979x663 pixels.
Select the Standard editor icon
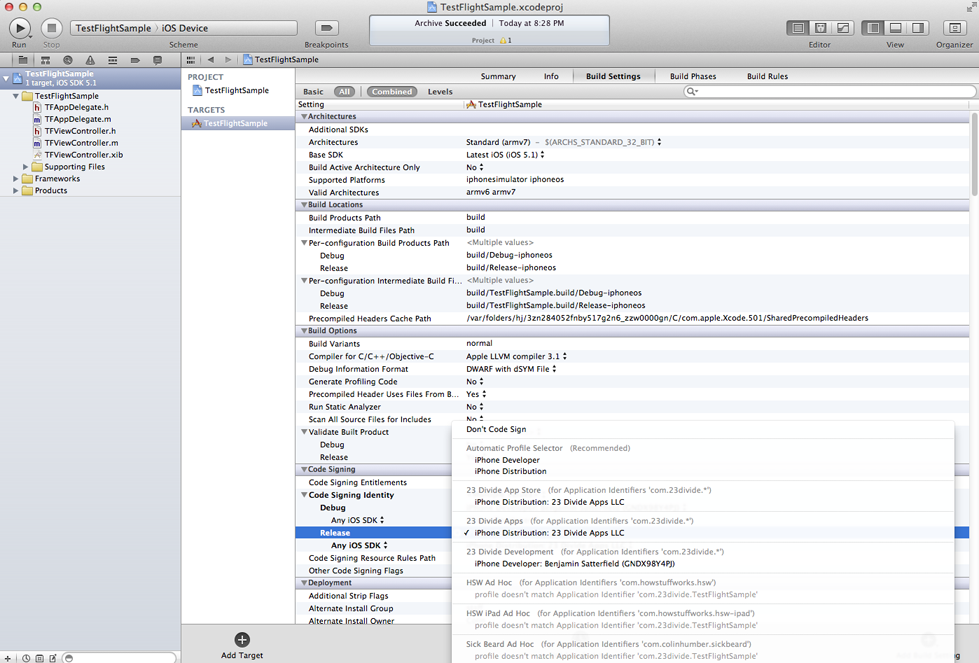pyautogui.click(x=798, y=28)
